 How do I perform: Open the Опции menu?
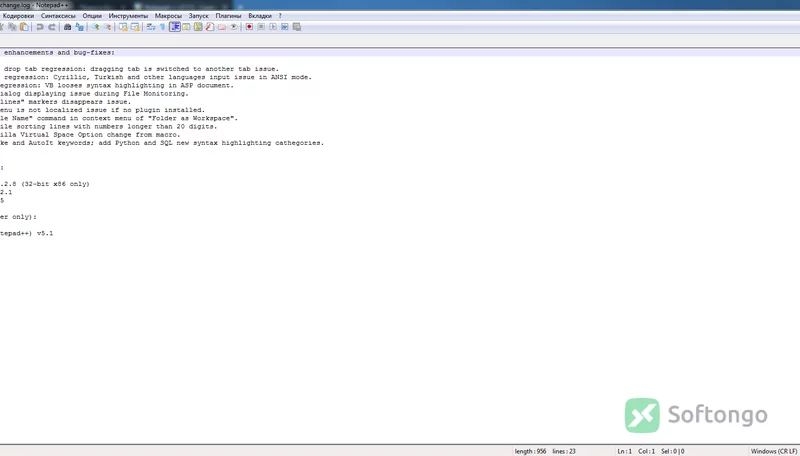tap(92, 16)
